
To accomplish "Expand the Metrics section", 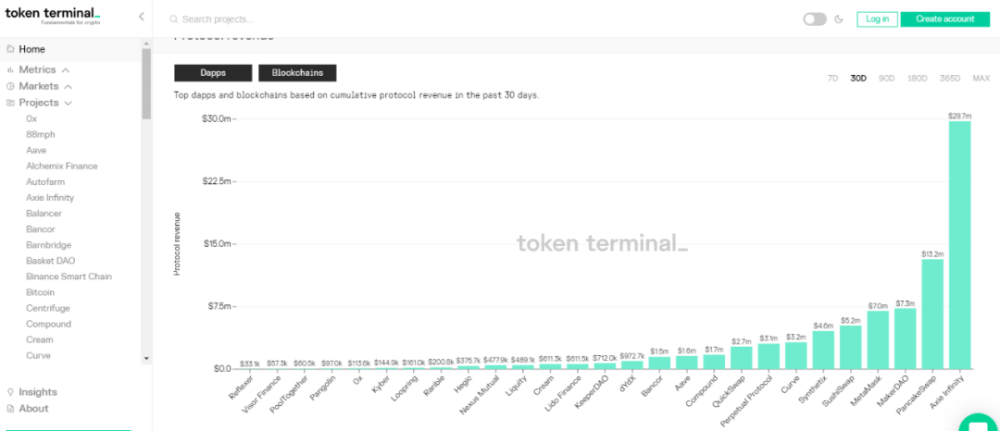I will (x=66, y=70).
